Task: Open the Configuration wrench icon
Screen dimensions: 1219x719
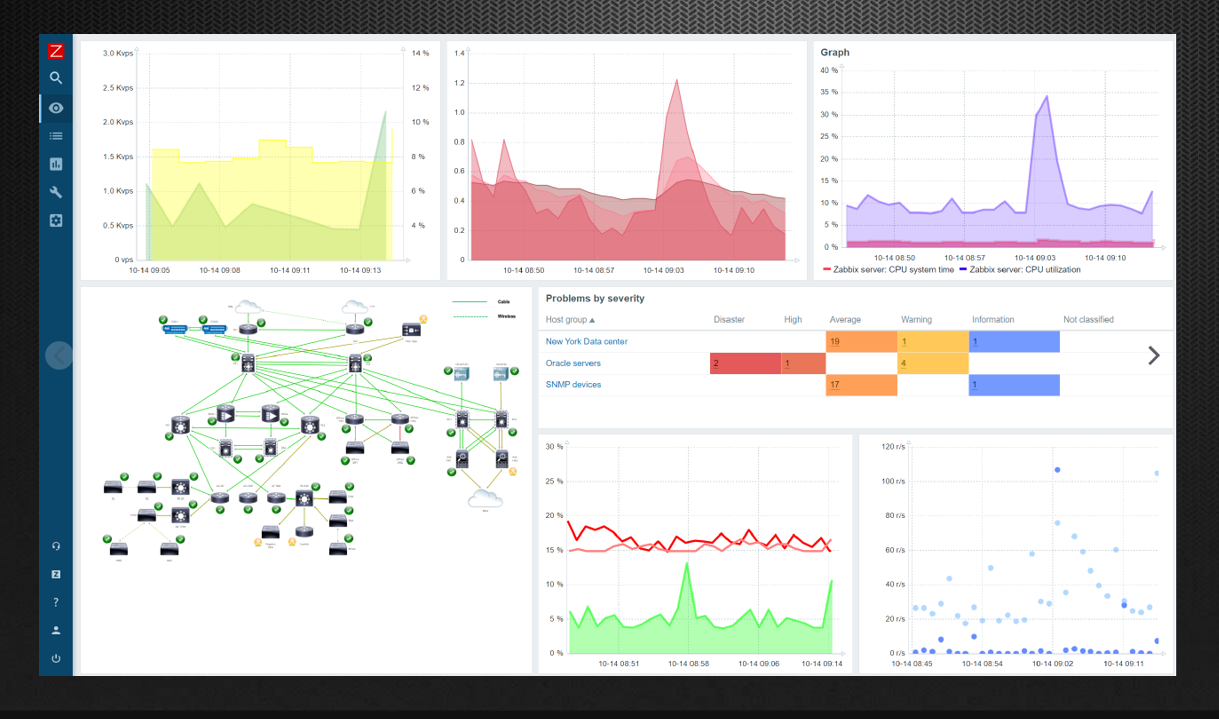Action: tap(56, 192)
